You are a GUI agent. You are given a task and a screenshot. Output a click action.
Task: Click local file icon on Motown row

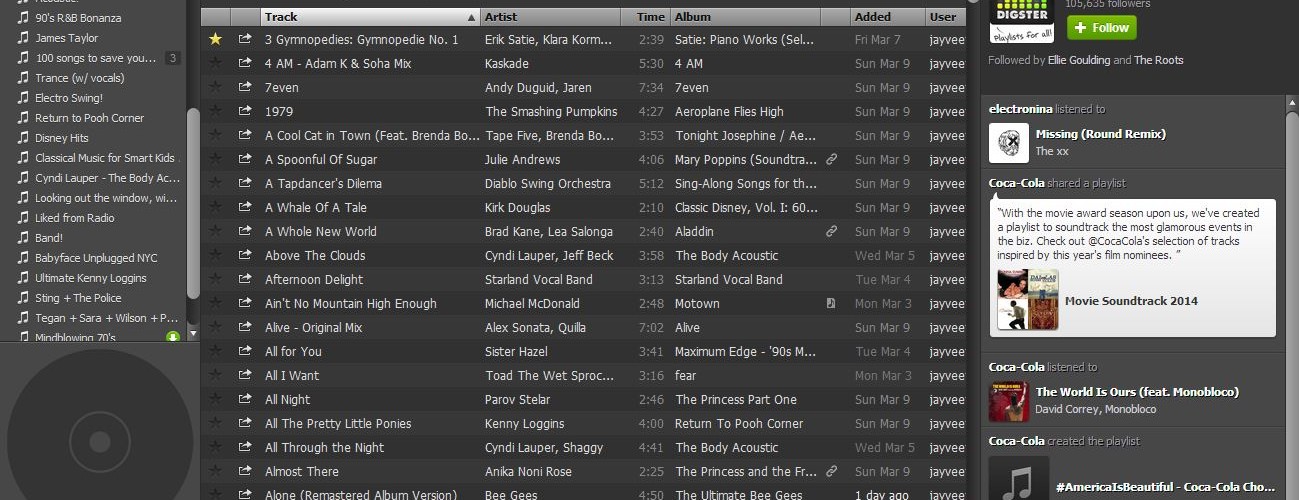tap(831, 304)
